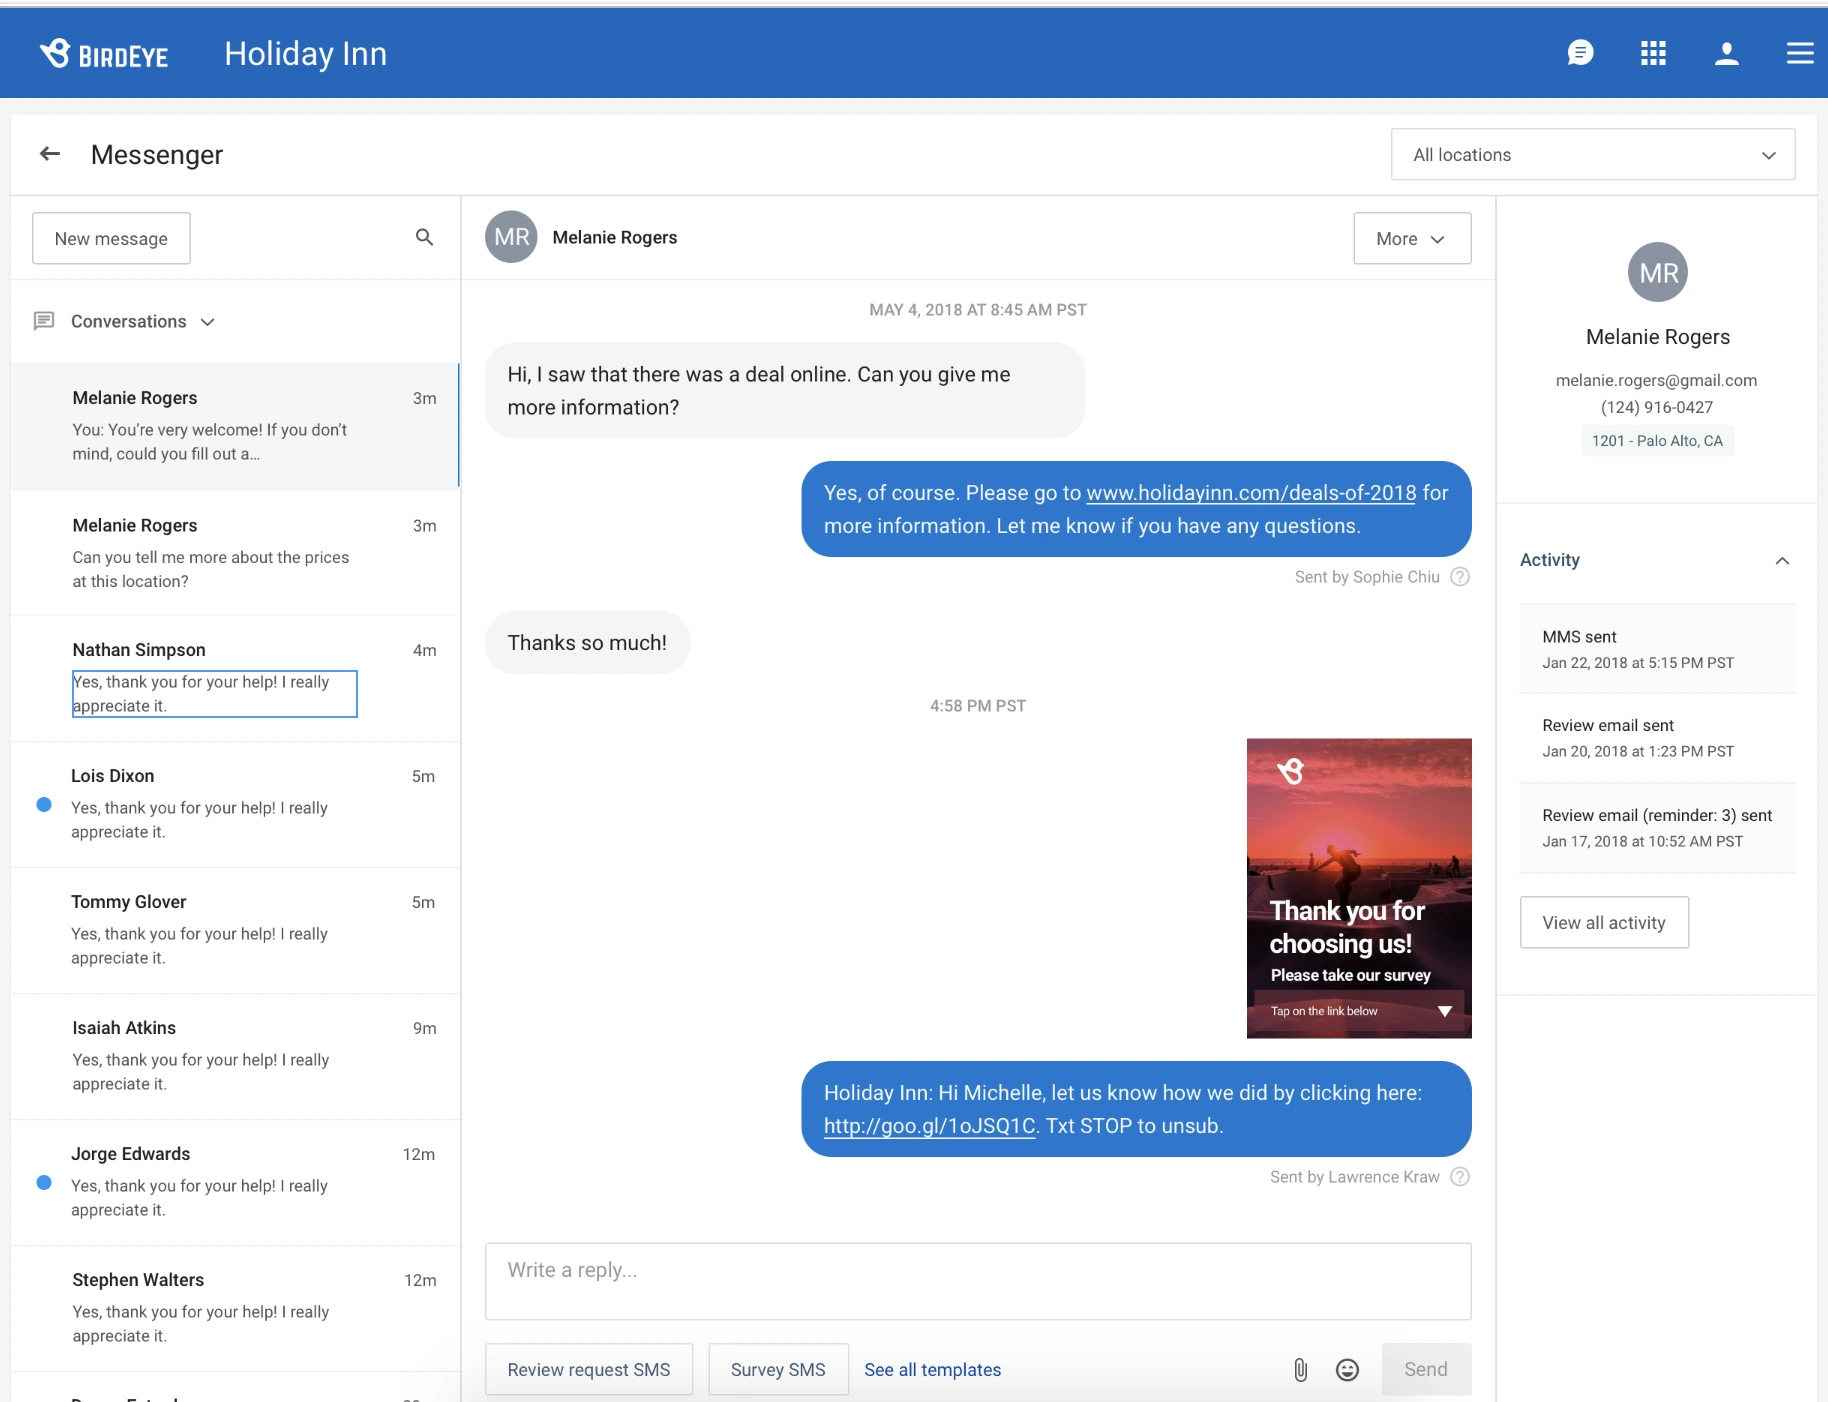Click the MR avatar in contact panel
This screenshot has height=1402, width=1828.
tap(1658, 272)
